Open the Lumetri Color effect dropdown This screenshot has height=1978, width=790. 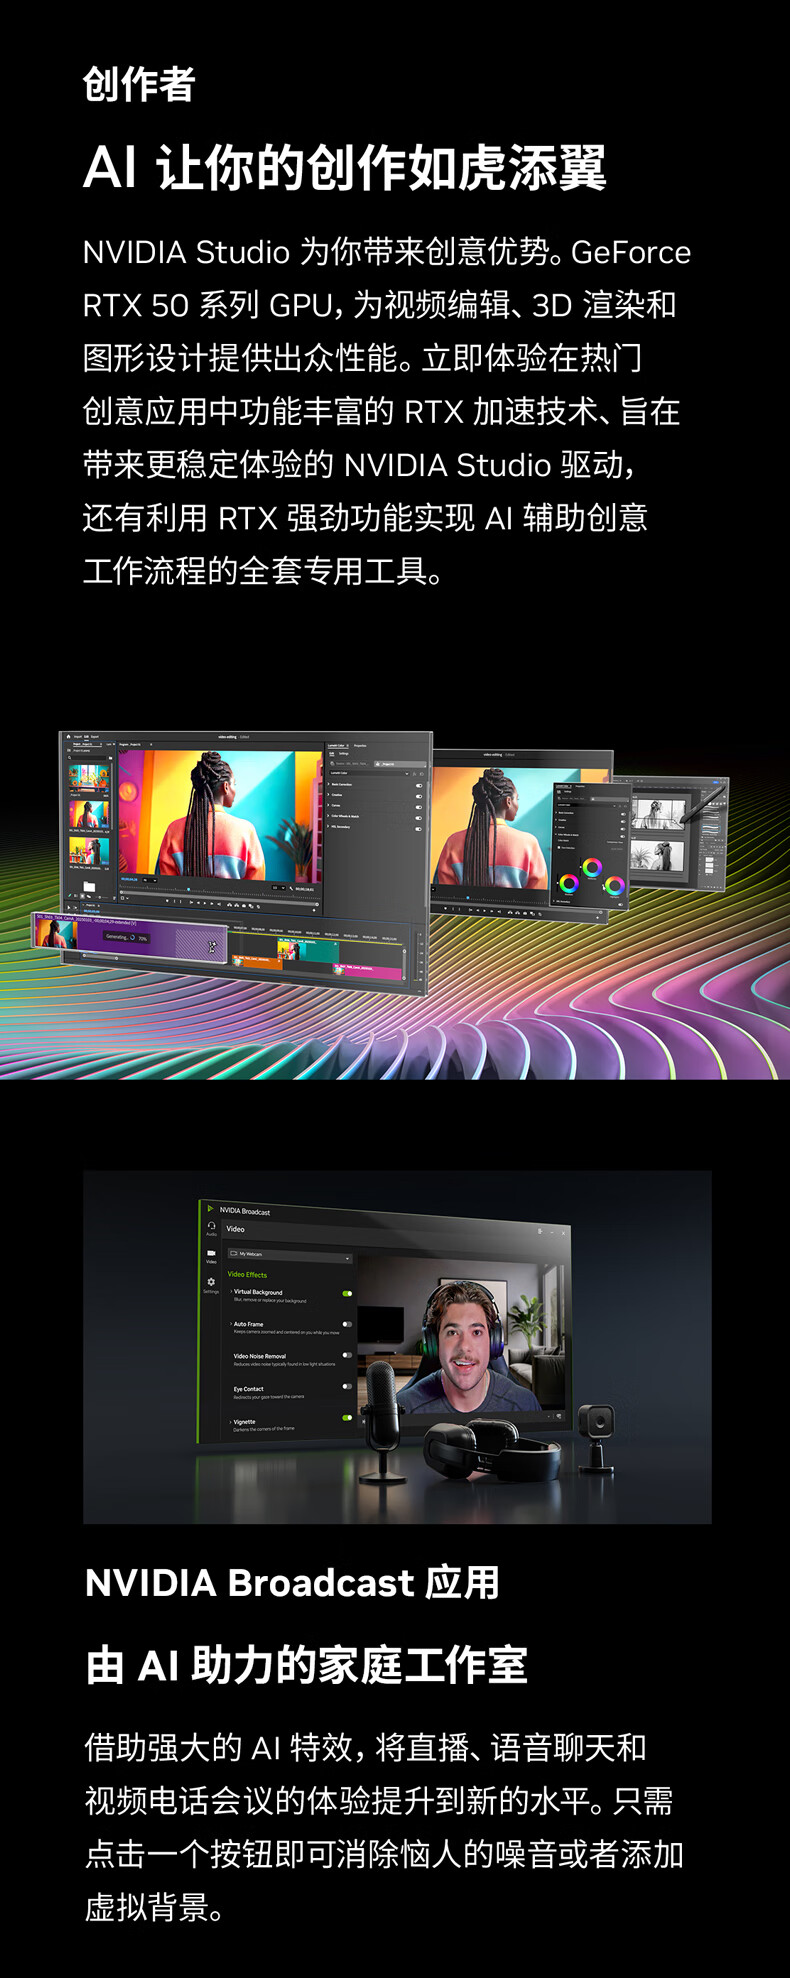tap(369, 773)
